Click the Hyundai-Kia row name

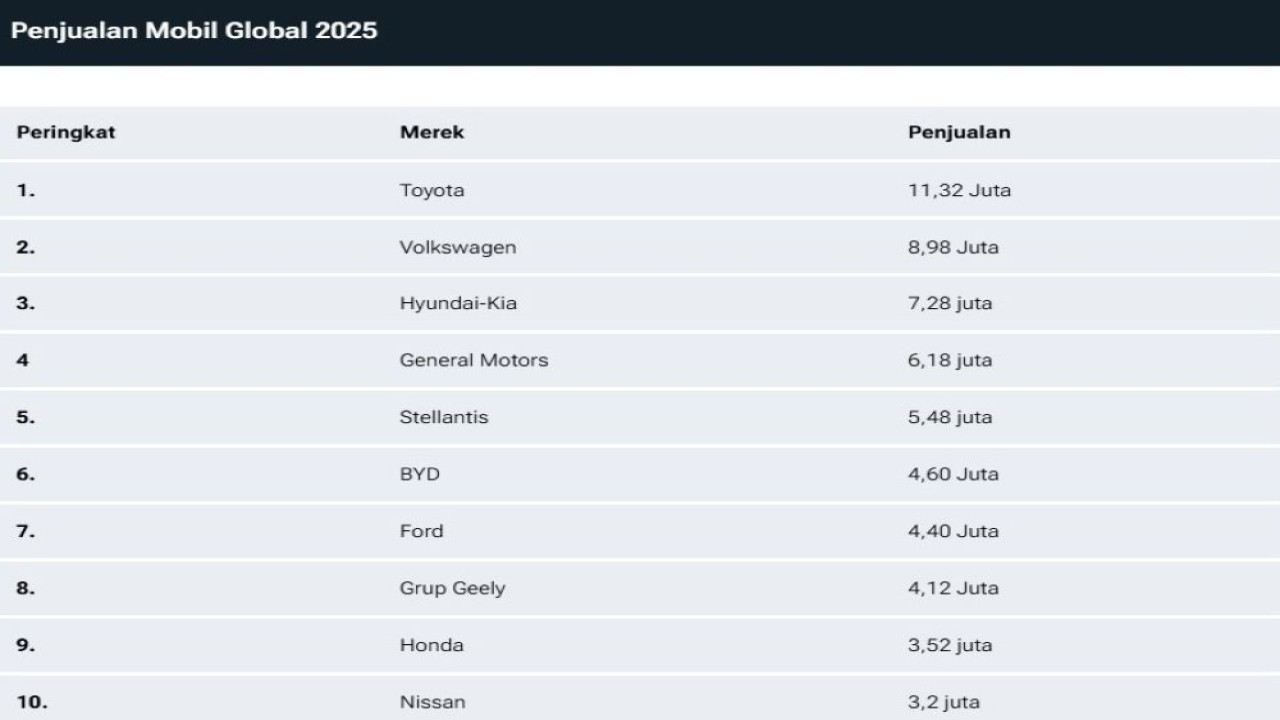point(458,303)
